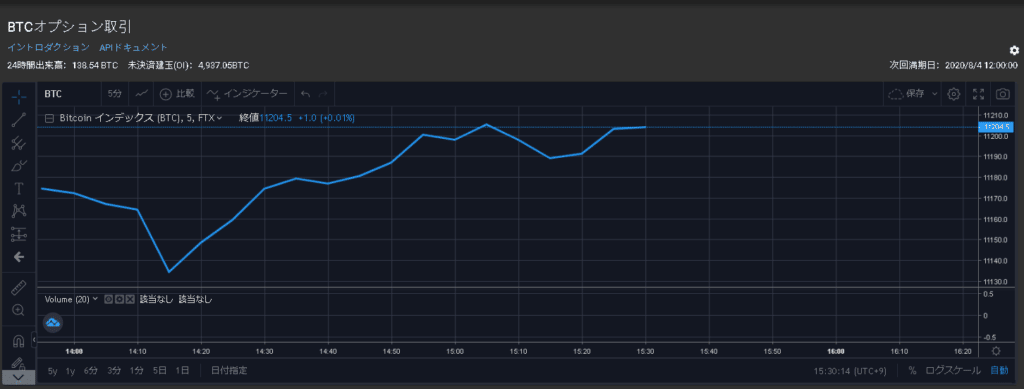Select the zoom in tool
This screenshot has width=1024, height=389.
pyautogui.click(x=19, y=311)
